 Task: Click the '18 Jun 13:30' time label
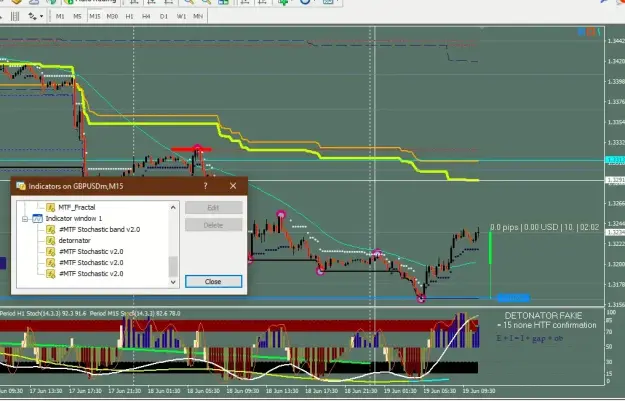283,391
